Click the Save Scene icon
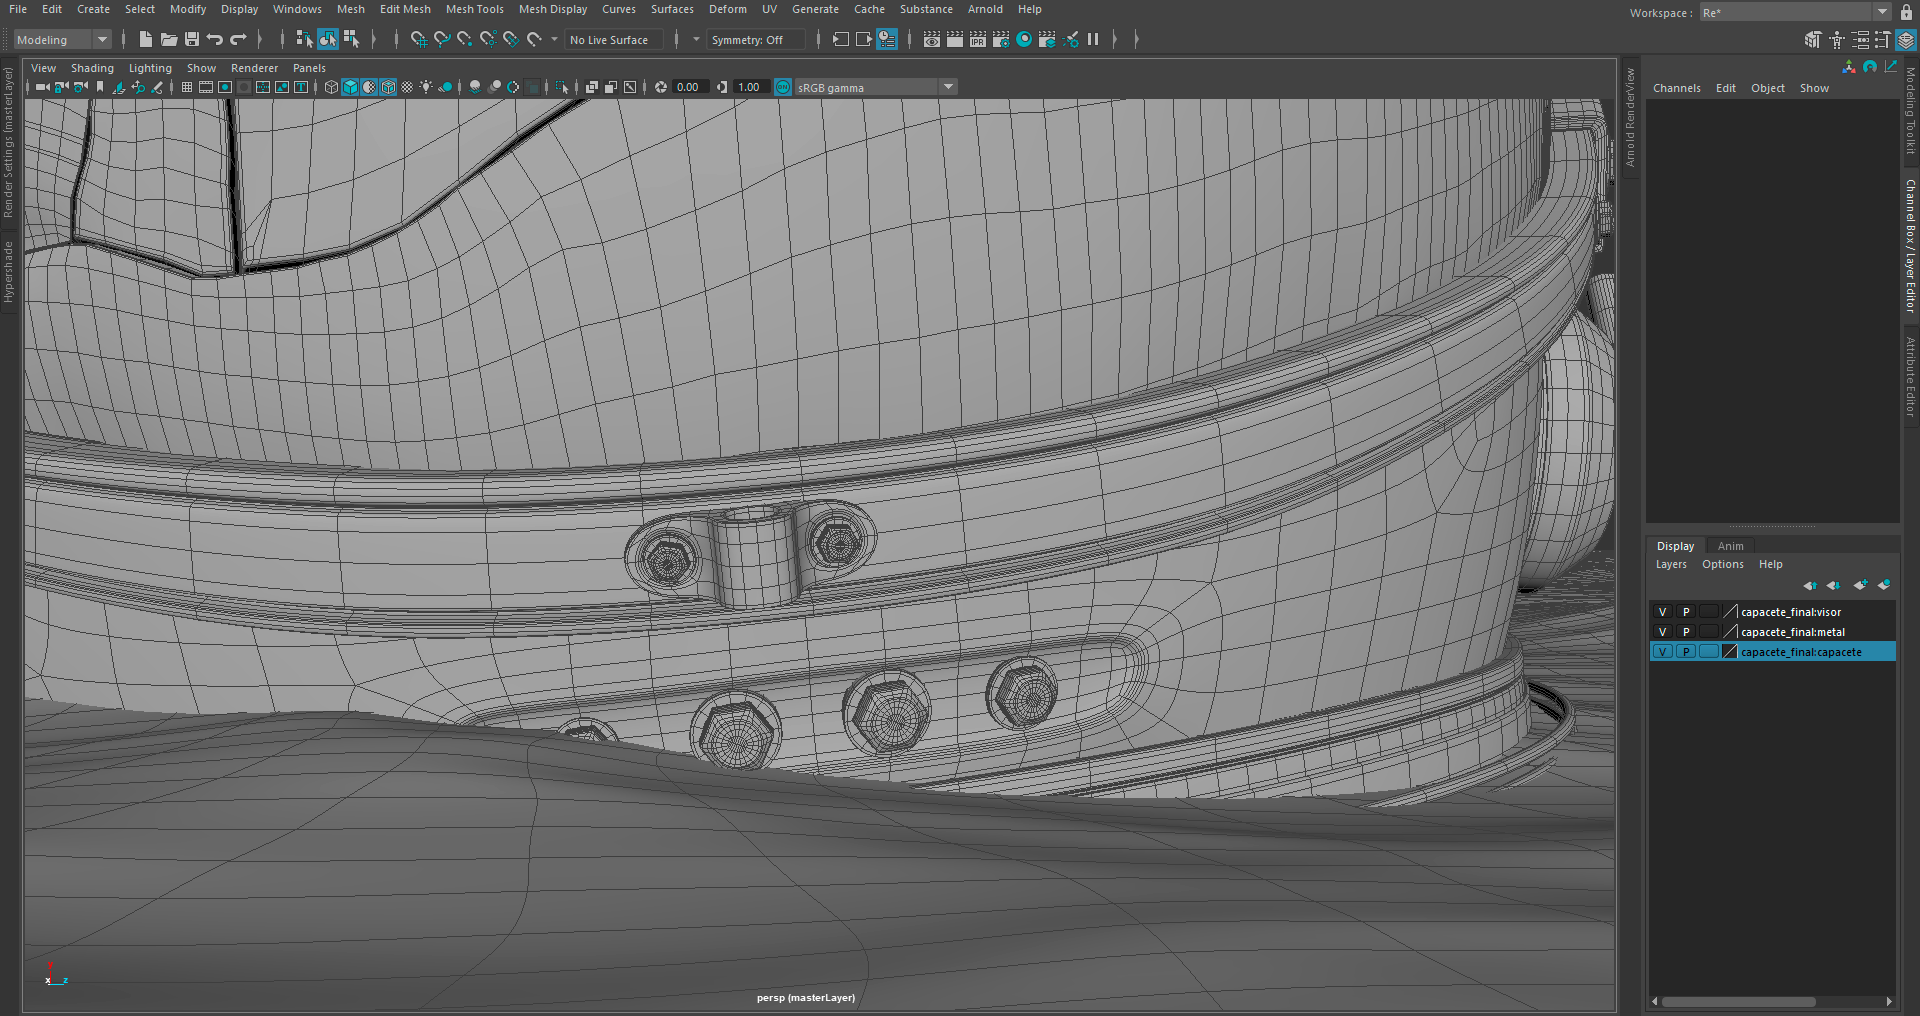This screenshot has height=1016, width=1920. coord(192,39)
